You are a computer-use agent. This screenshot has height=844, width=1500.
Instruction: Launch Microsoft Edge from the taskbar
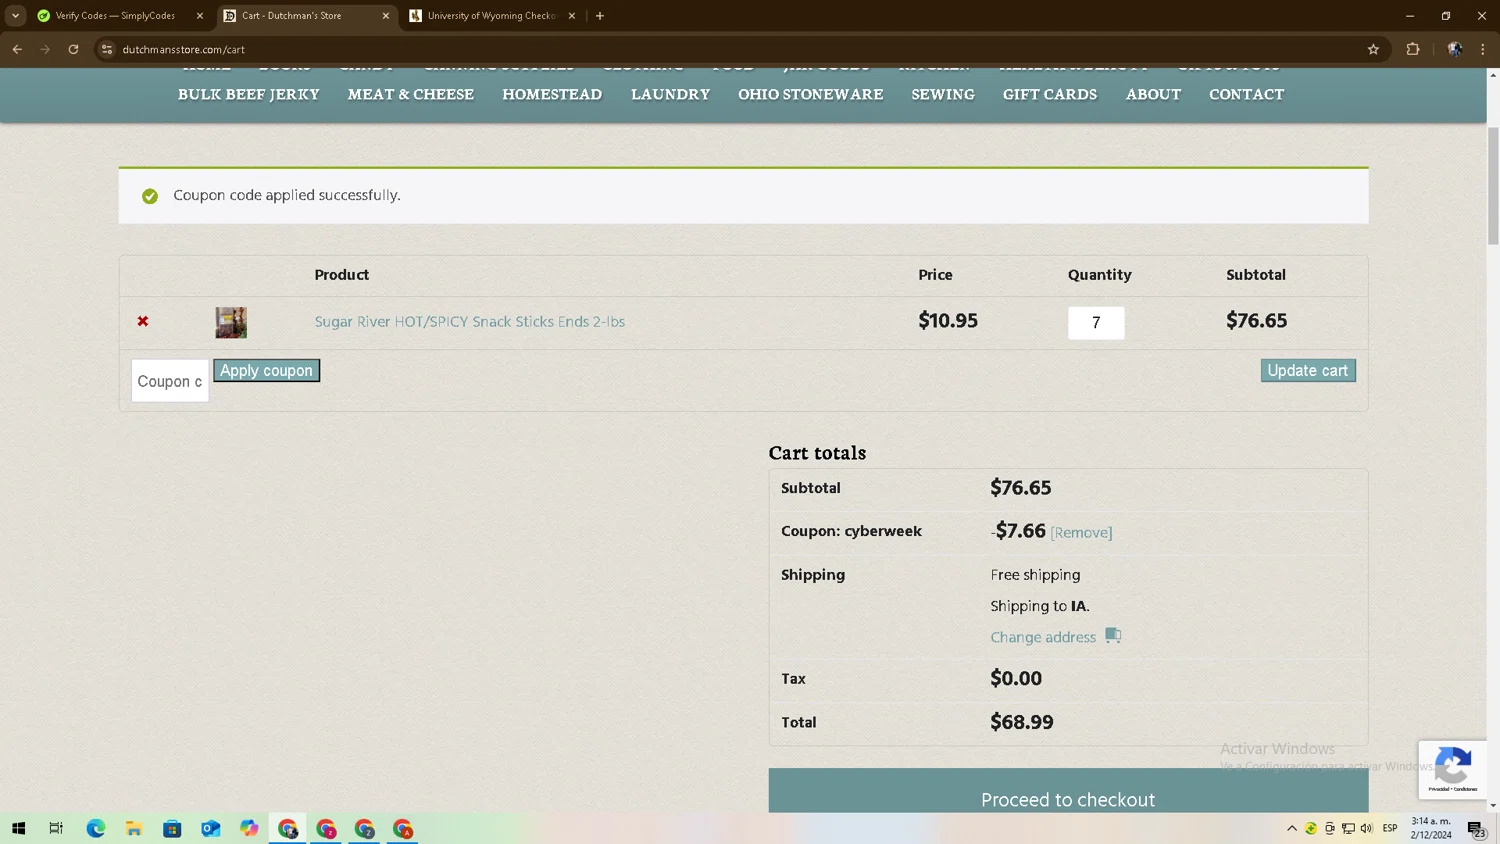click(x=96, y=828)
